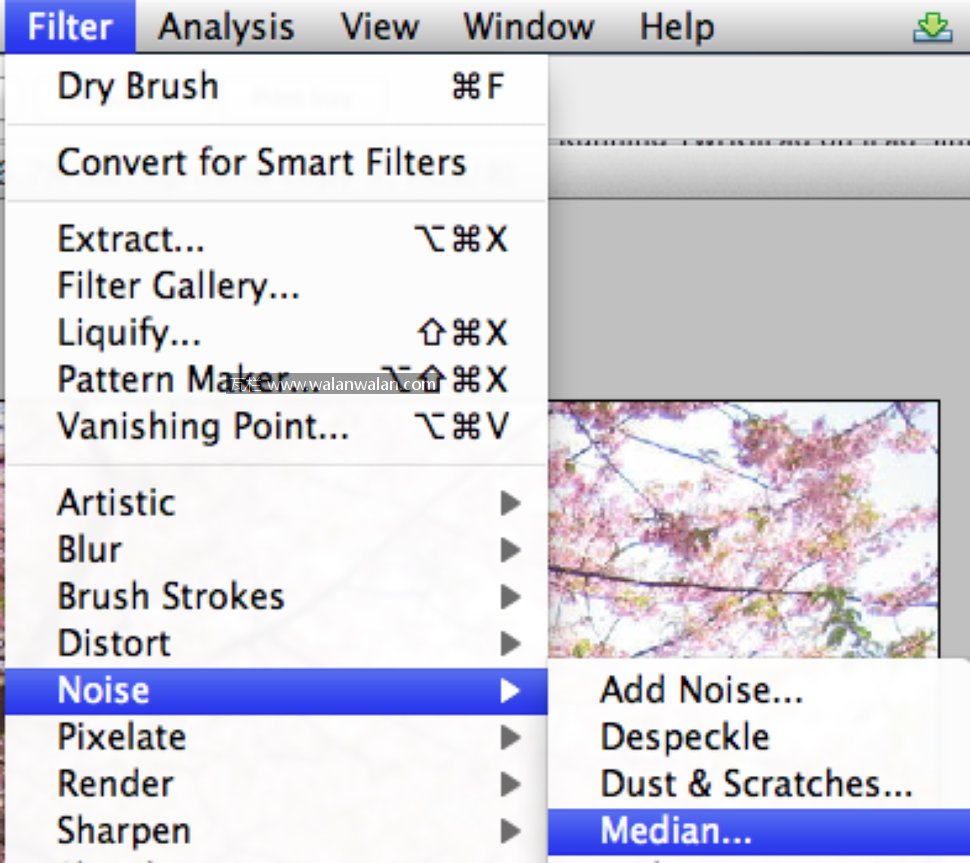Choose Convert for Smart Filters

[262, 162]
